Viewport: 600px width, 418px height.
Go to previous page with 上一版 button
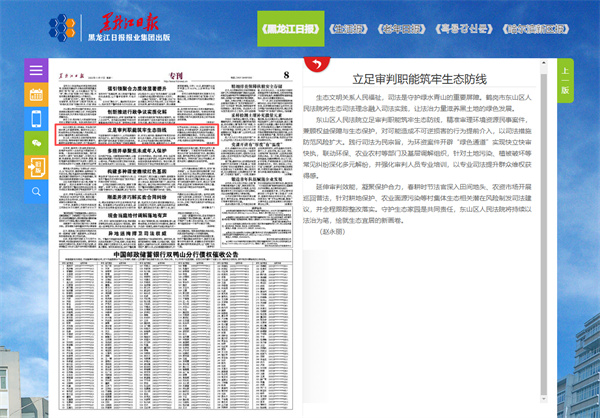[566, 81]
